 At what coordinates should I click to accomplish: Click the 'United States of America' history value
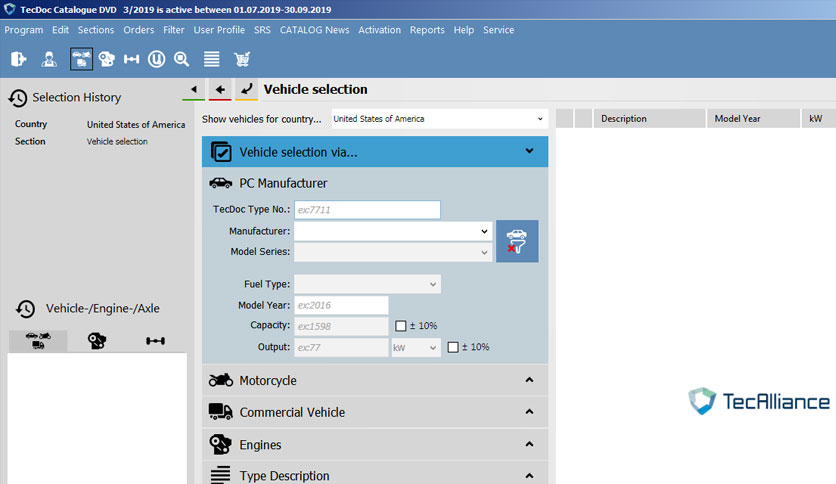click(136, 124)
